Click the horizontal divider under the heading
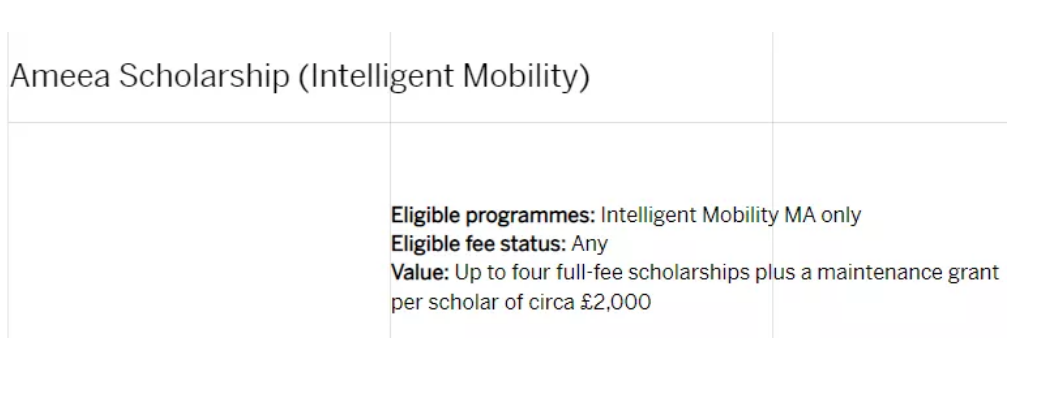1047x393 pixels. (507, 122)
